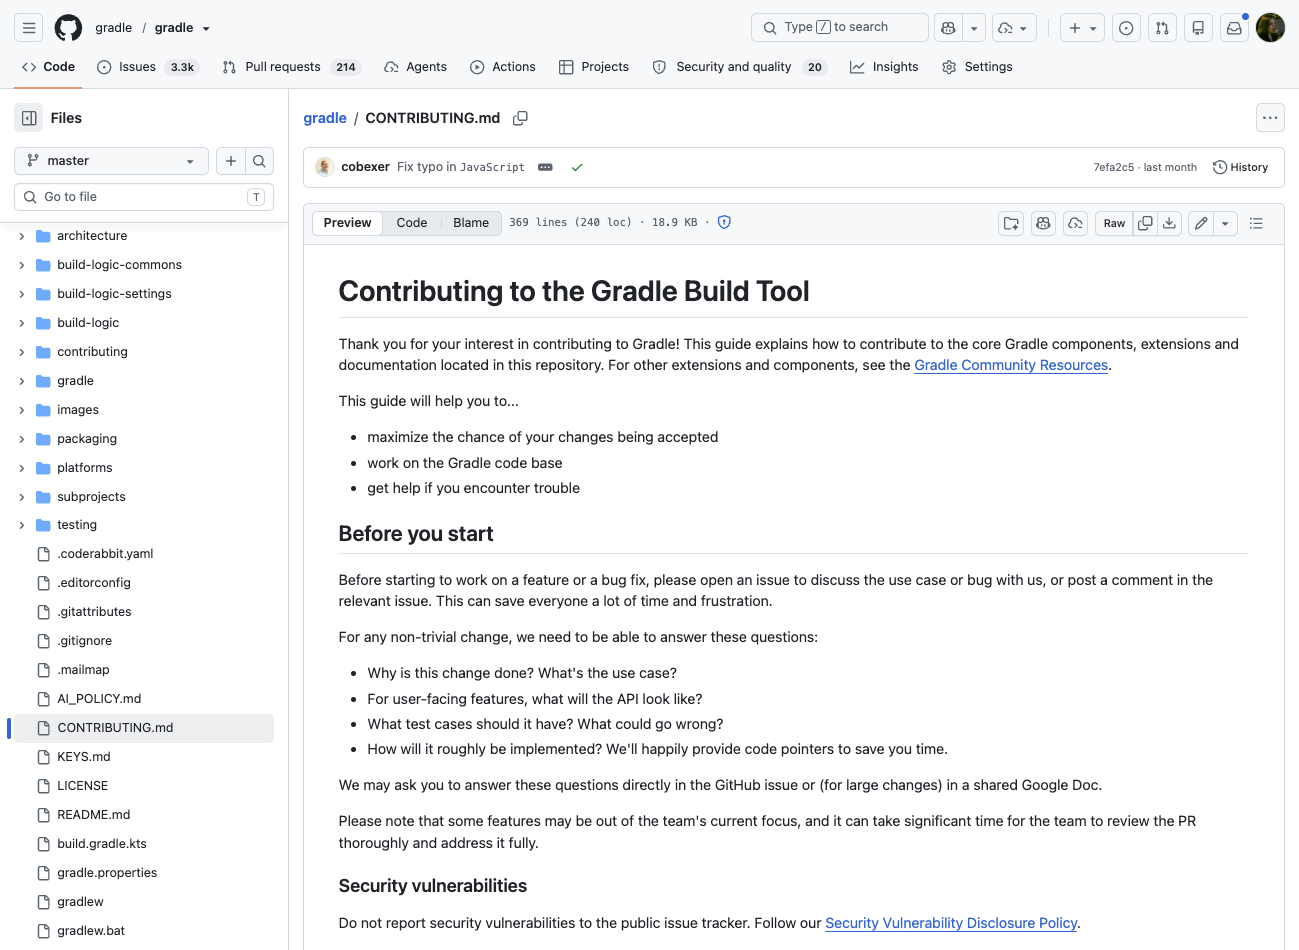Focus the Type / to search box
This screenshot has width=1299, height=950.
pos(840,28)
